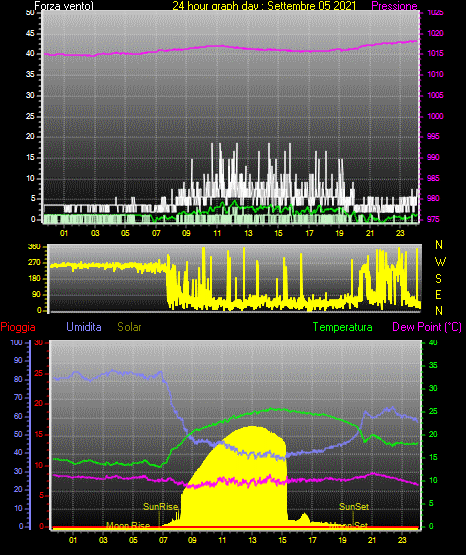
Task: Click the 'Solar' legend label
Action: (x=129, y=327)
